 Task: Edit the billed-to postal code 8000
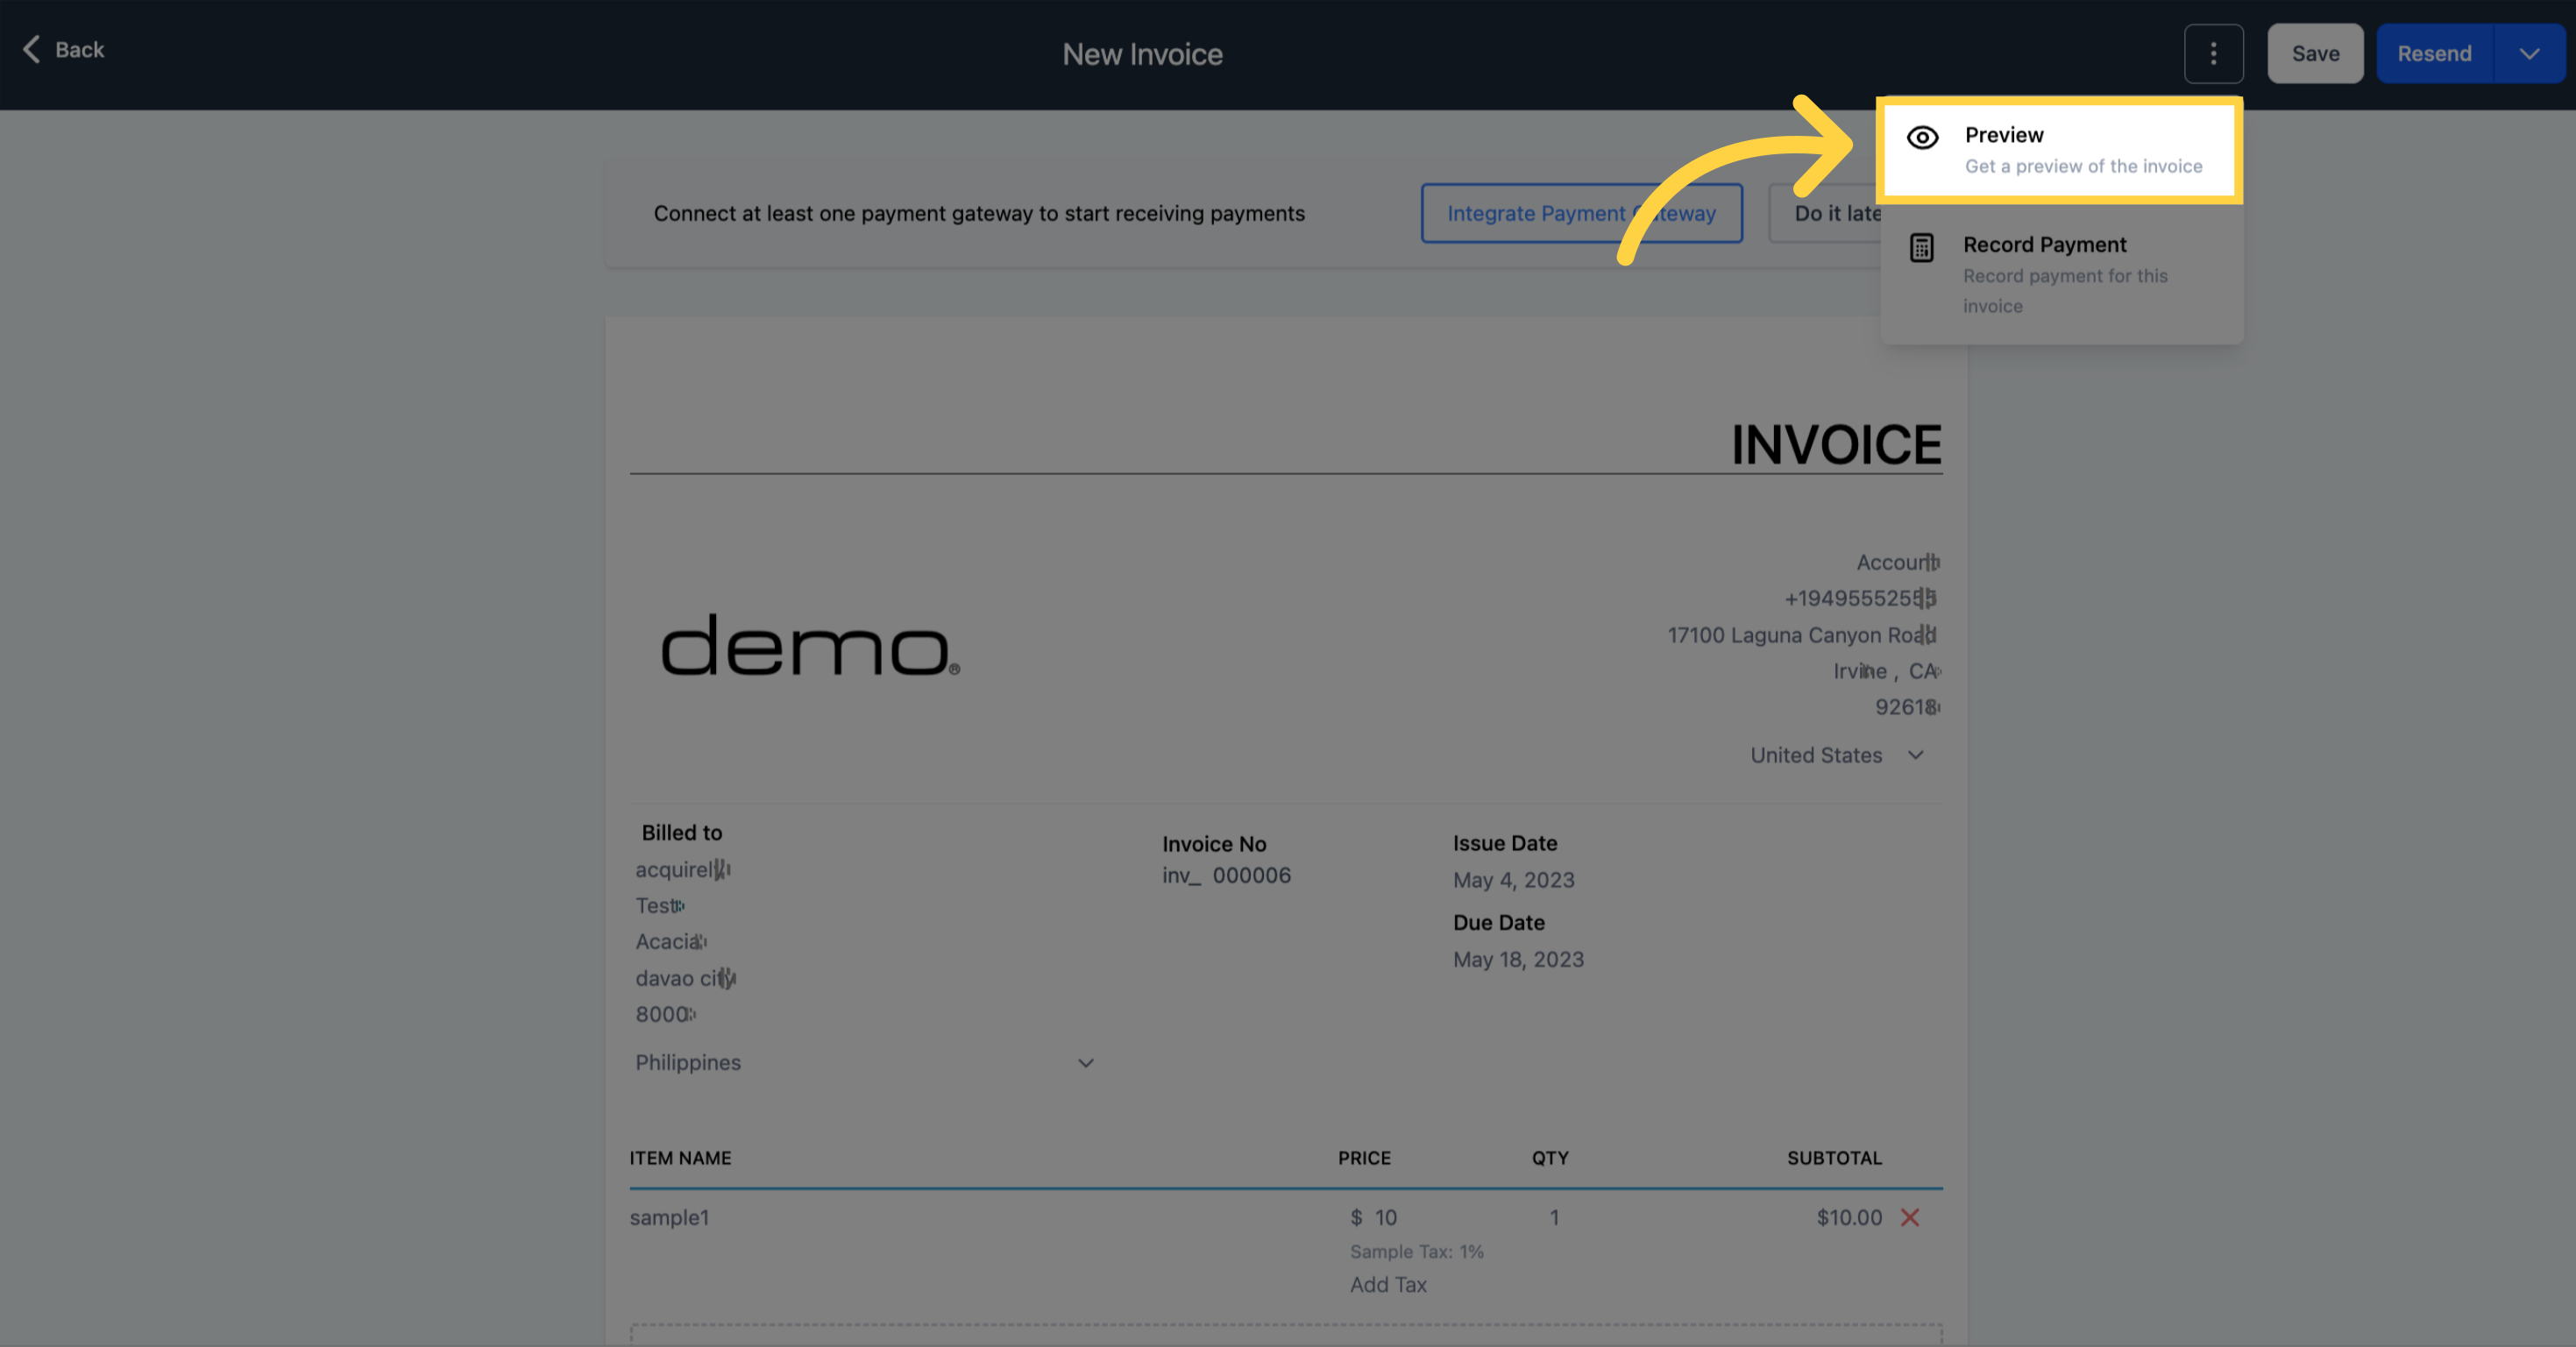[x=665, y=1015]
